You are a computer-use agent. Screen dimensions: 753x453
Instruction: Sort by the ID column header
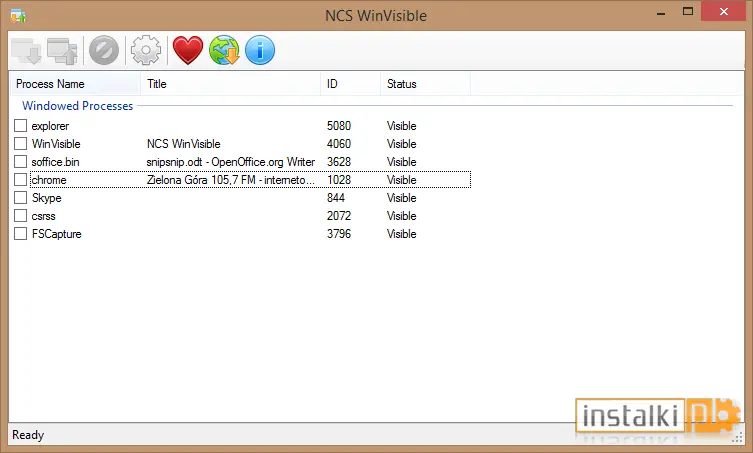pos(351,84)
